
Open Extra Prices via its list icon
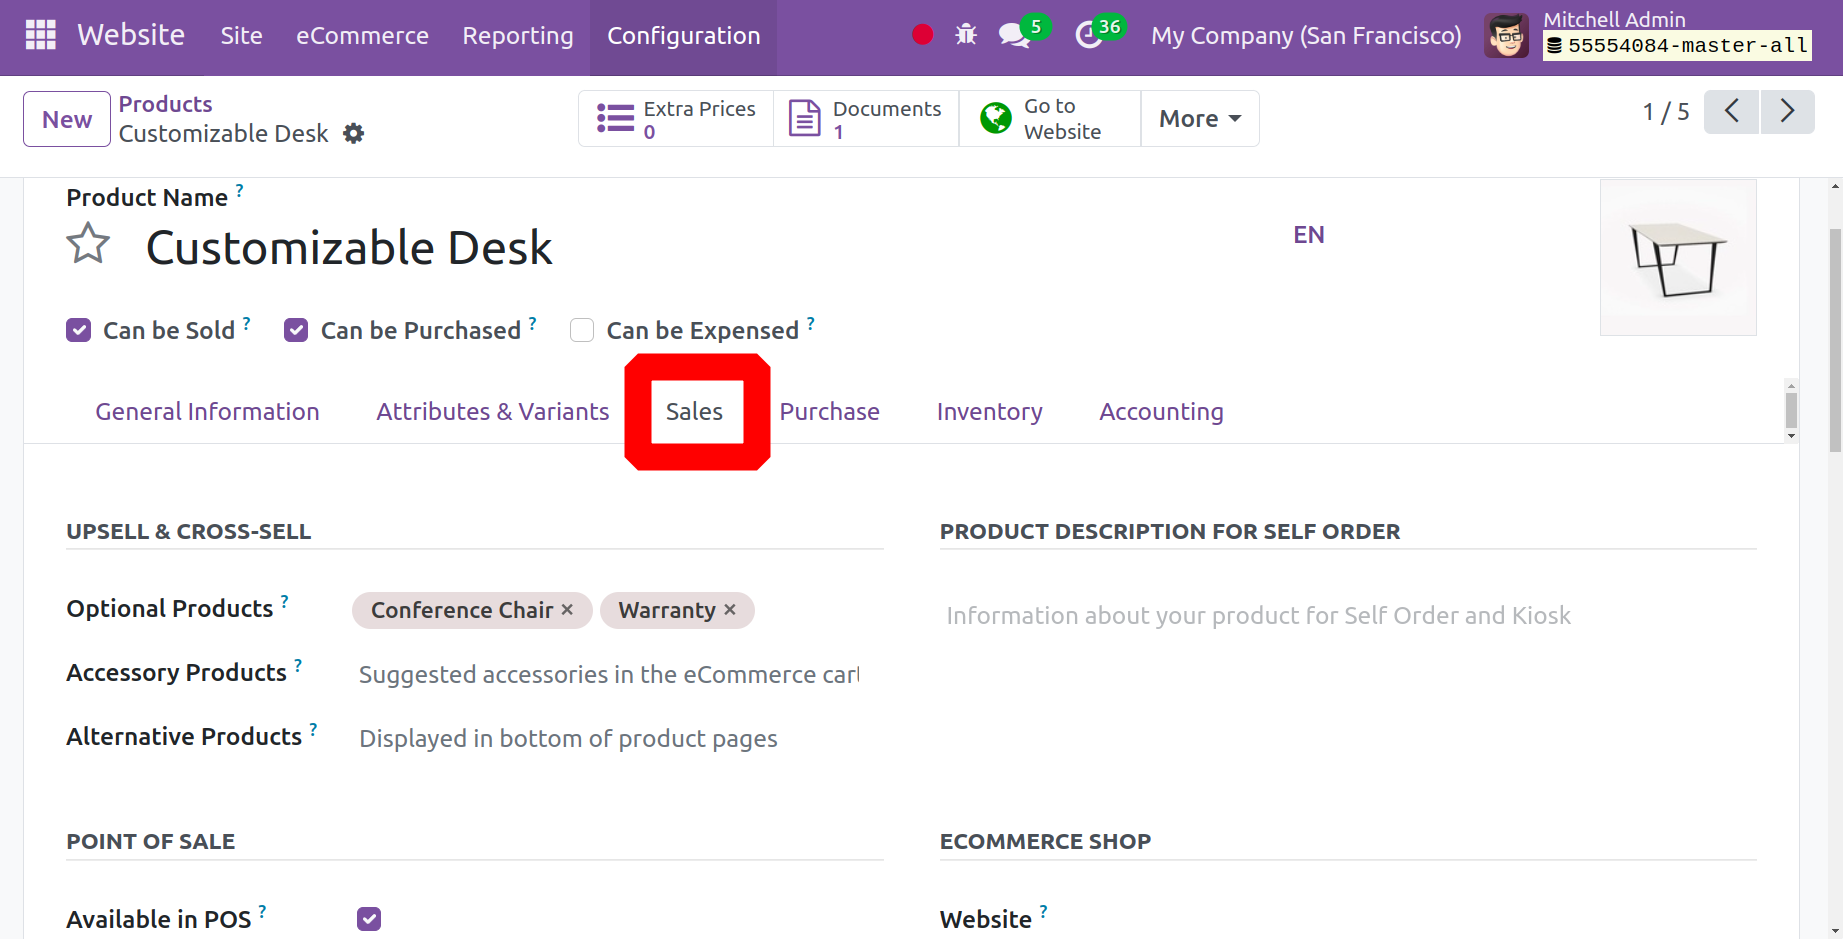[x=615, y=117]
